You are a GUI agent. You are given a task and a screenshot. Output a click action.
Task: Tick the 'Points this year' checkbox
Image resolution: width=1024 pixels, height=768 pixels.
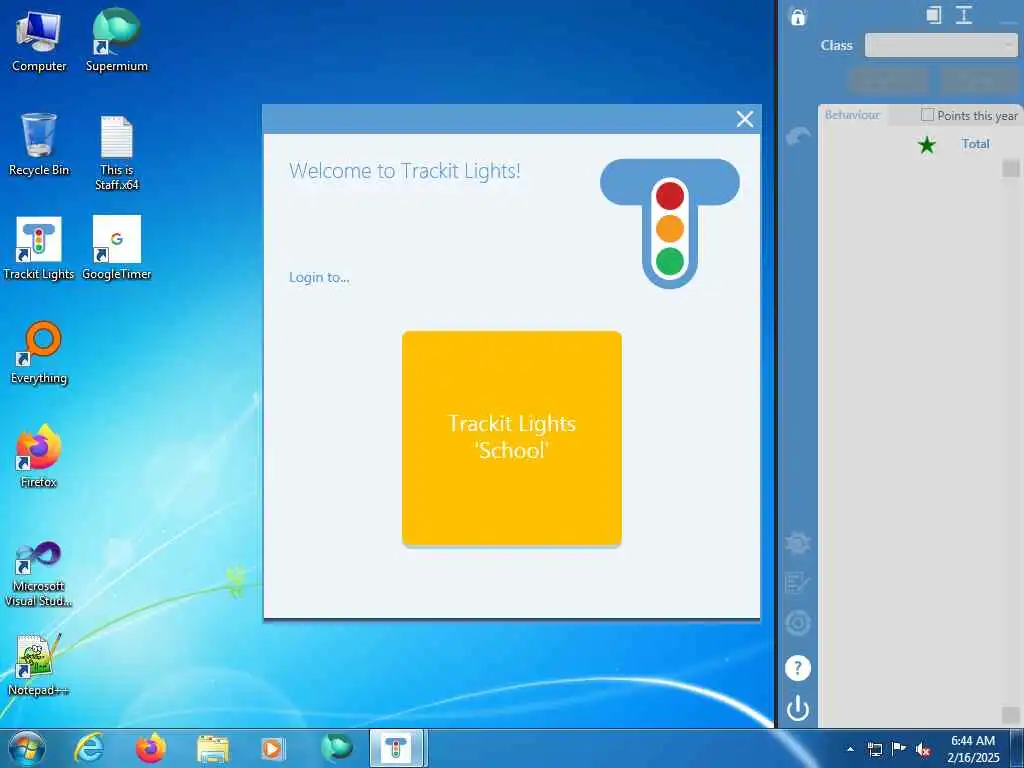coord(927,115)
